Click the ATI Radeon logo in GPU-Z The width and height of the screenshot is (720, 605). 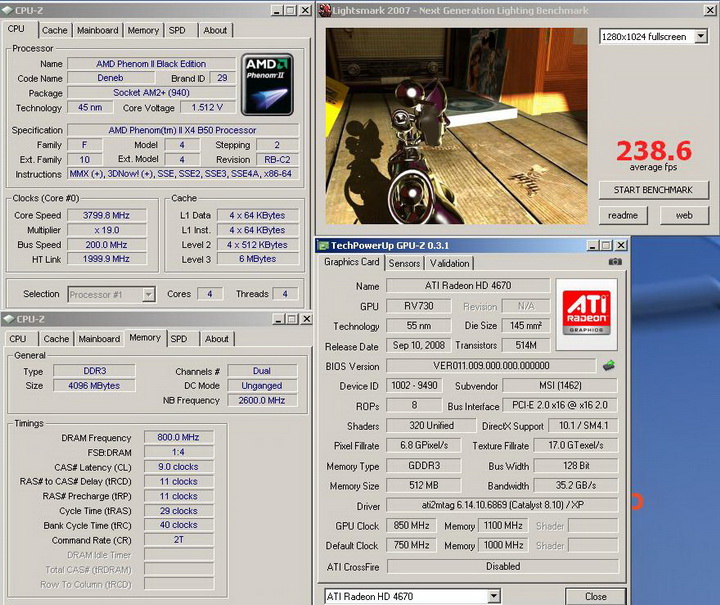pyautogui.click(x=586, y=314)
